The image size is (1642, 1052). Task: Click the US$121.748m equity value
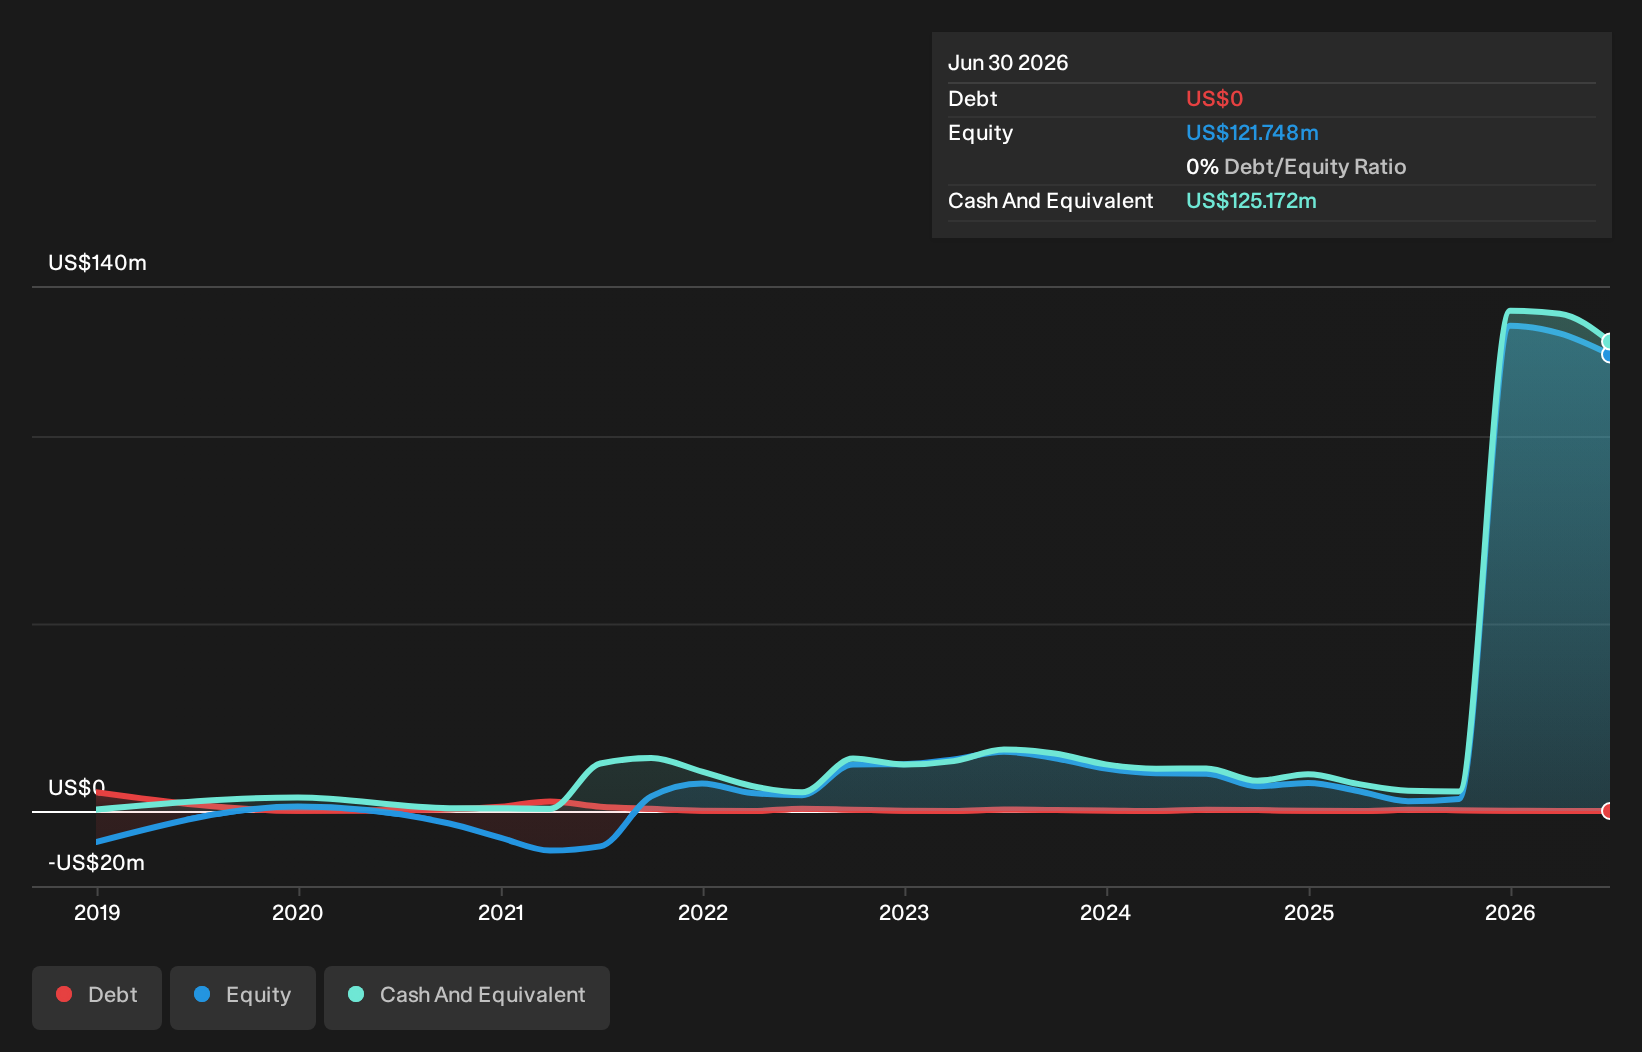[1252, 133]
